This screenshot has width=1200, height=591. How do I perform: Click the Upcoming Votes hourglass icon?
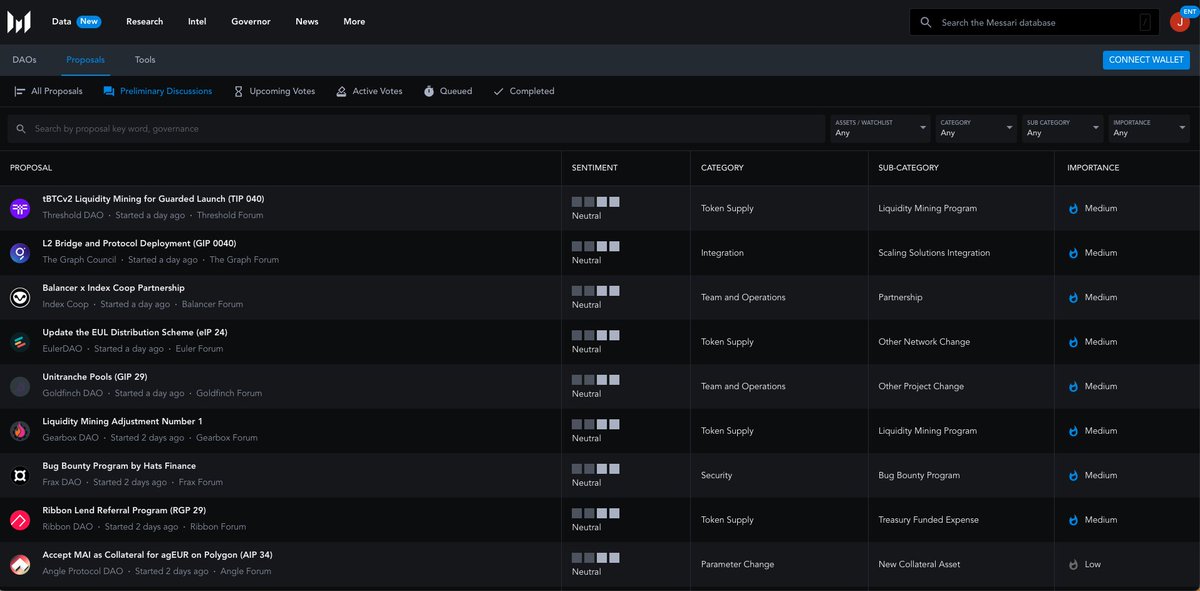(238, 91)
